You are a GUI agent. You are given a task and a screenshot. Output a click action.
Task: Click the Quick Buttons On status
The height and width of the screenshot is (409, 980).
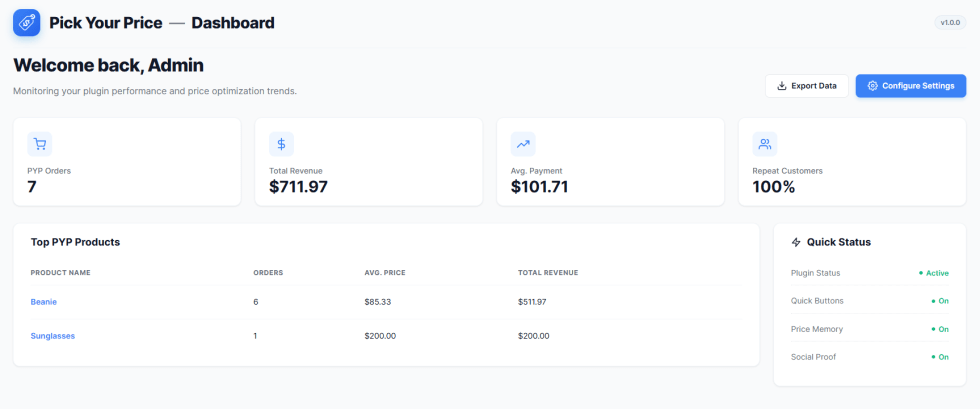point(939,301)
